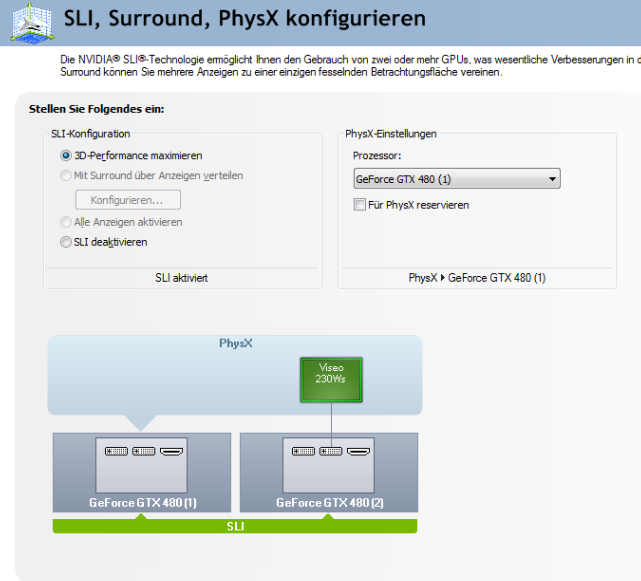This screenshot has width=641, height=581.
Task: Click the Stellen Sie Folgendes ein: heading
Action: [x=96, y=109]
